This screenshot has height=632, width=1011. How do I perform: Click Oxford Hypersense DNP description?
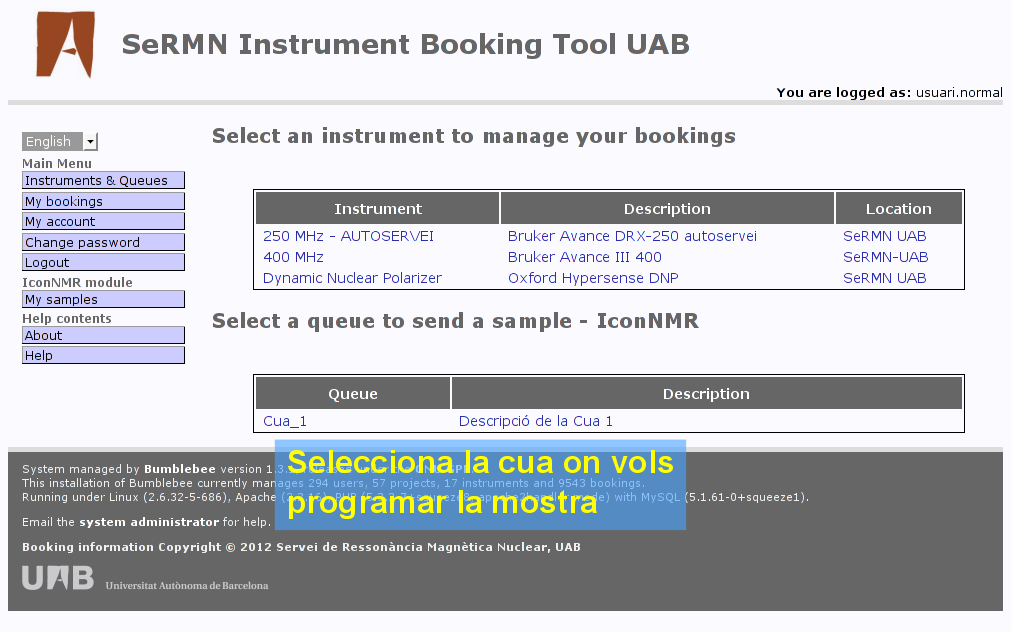[593, 278]
